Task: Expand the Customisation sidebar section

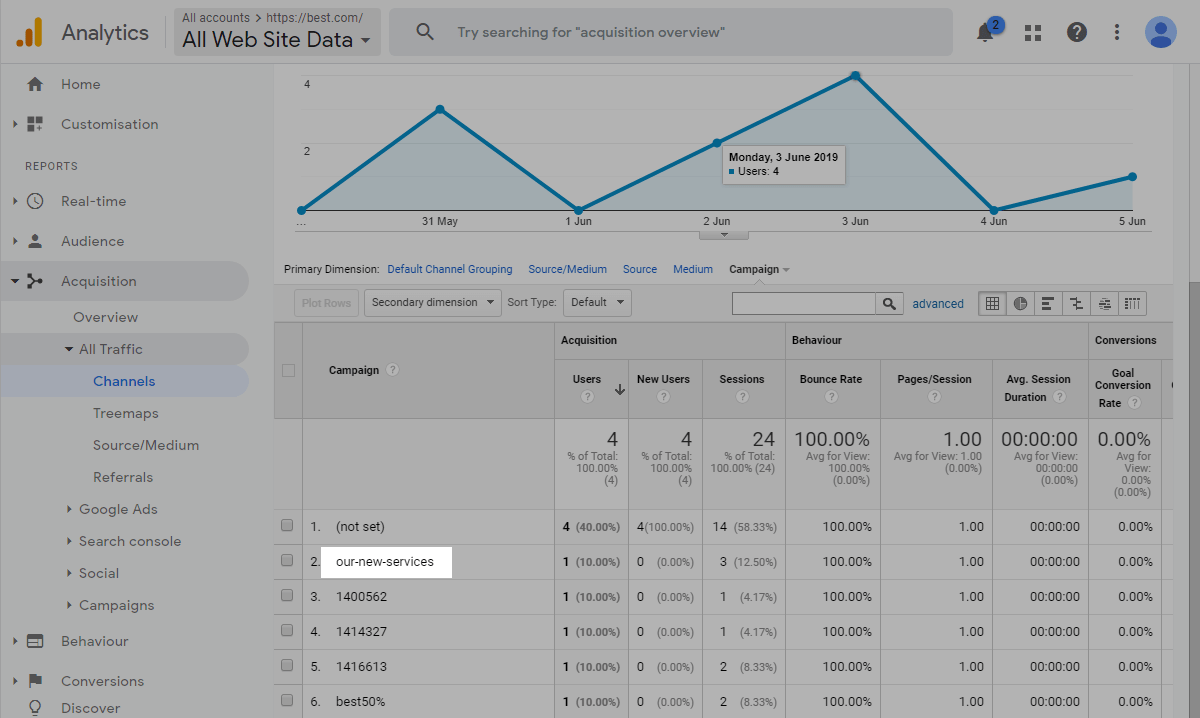Action: click(15, 124)
